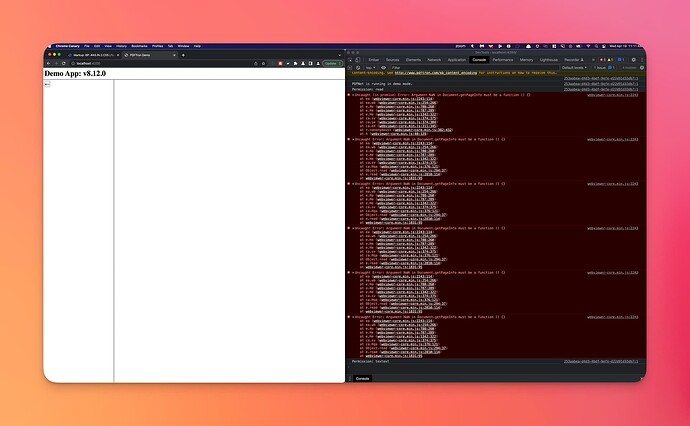Switch to the Ember tab
This screenshot has width=690, height=426.
pyautogui.click(x=374, y=60)
